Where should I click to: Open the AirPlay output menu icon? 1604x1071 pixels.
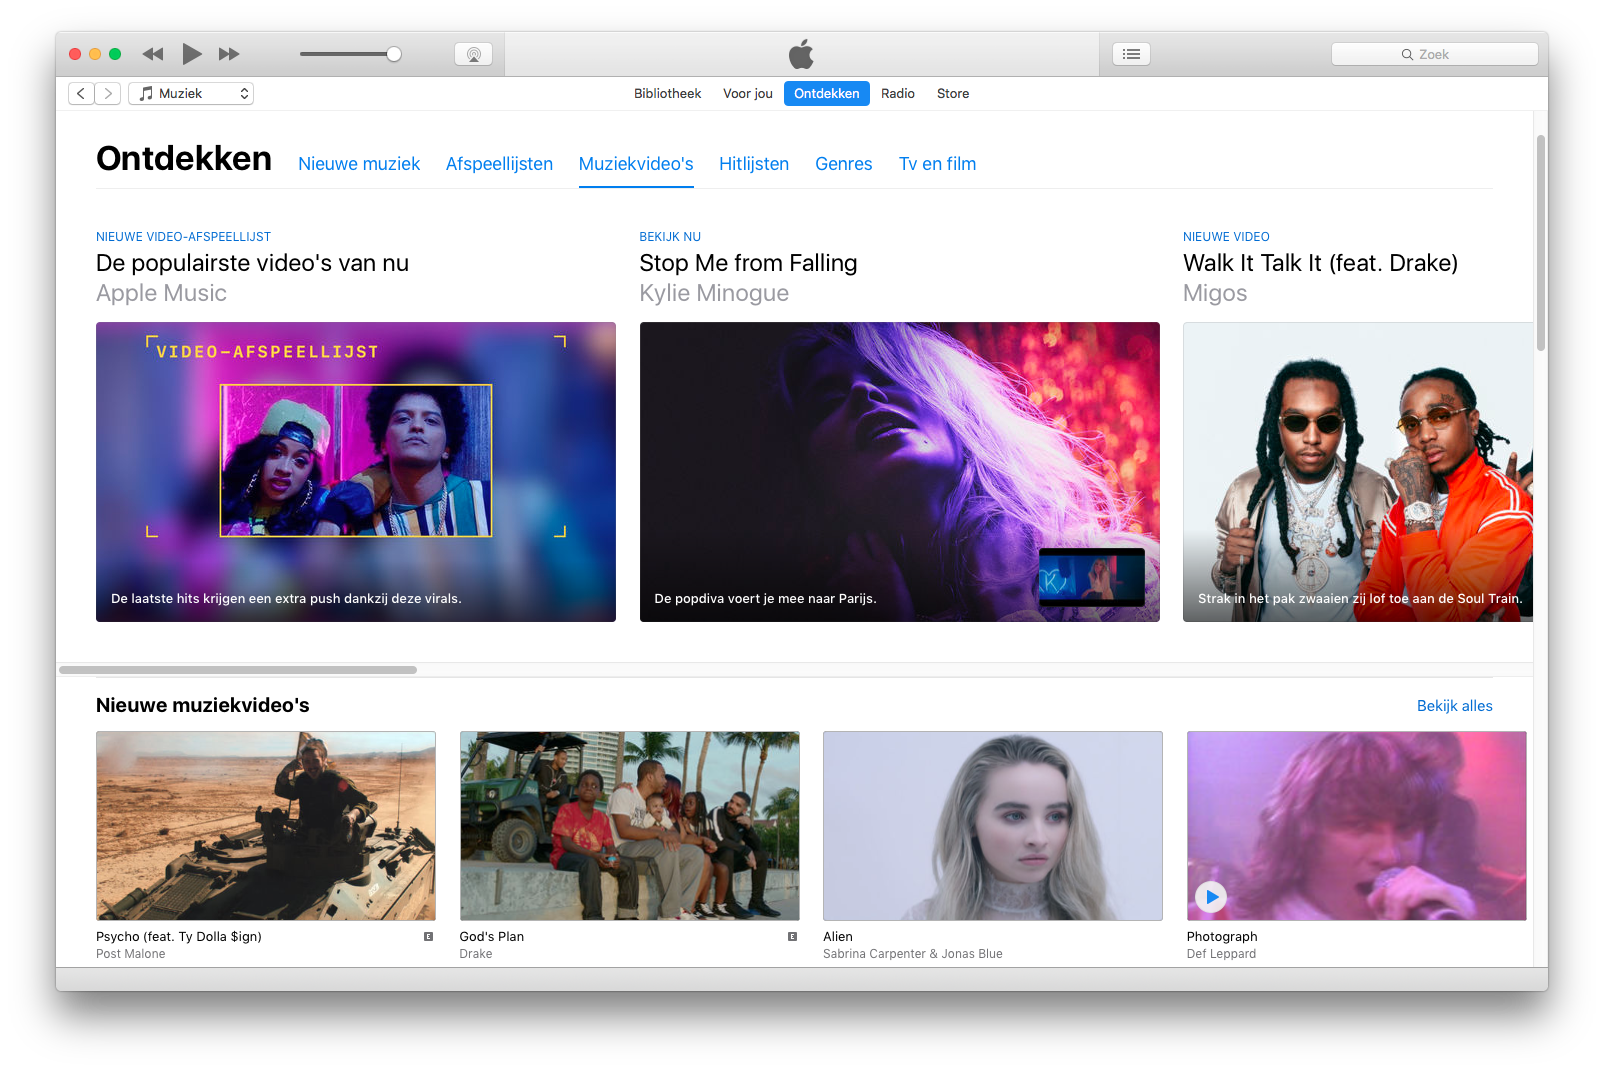click(473, 54)
